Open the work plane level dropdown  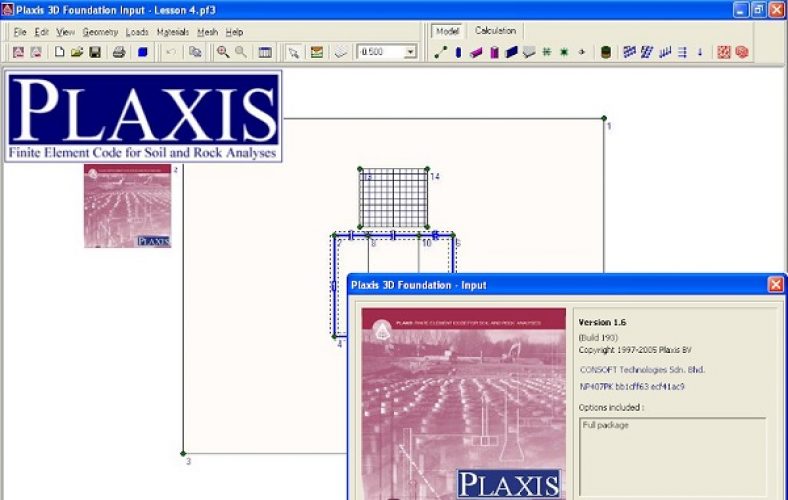(x=411, y=52)
